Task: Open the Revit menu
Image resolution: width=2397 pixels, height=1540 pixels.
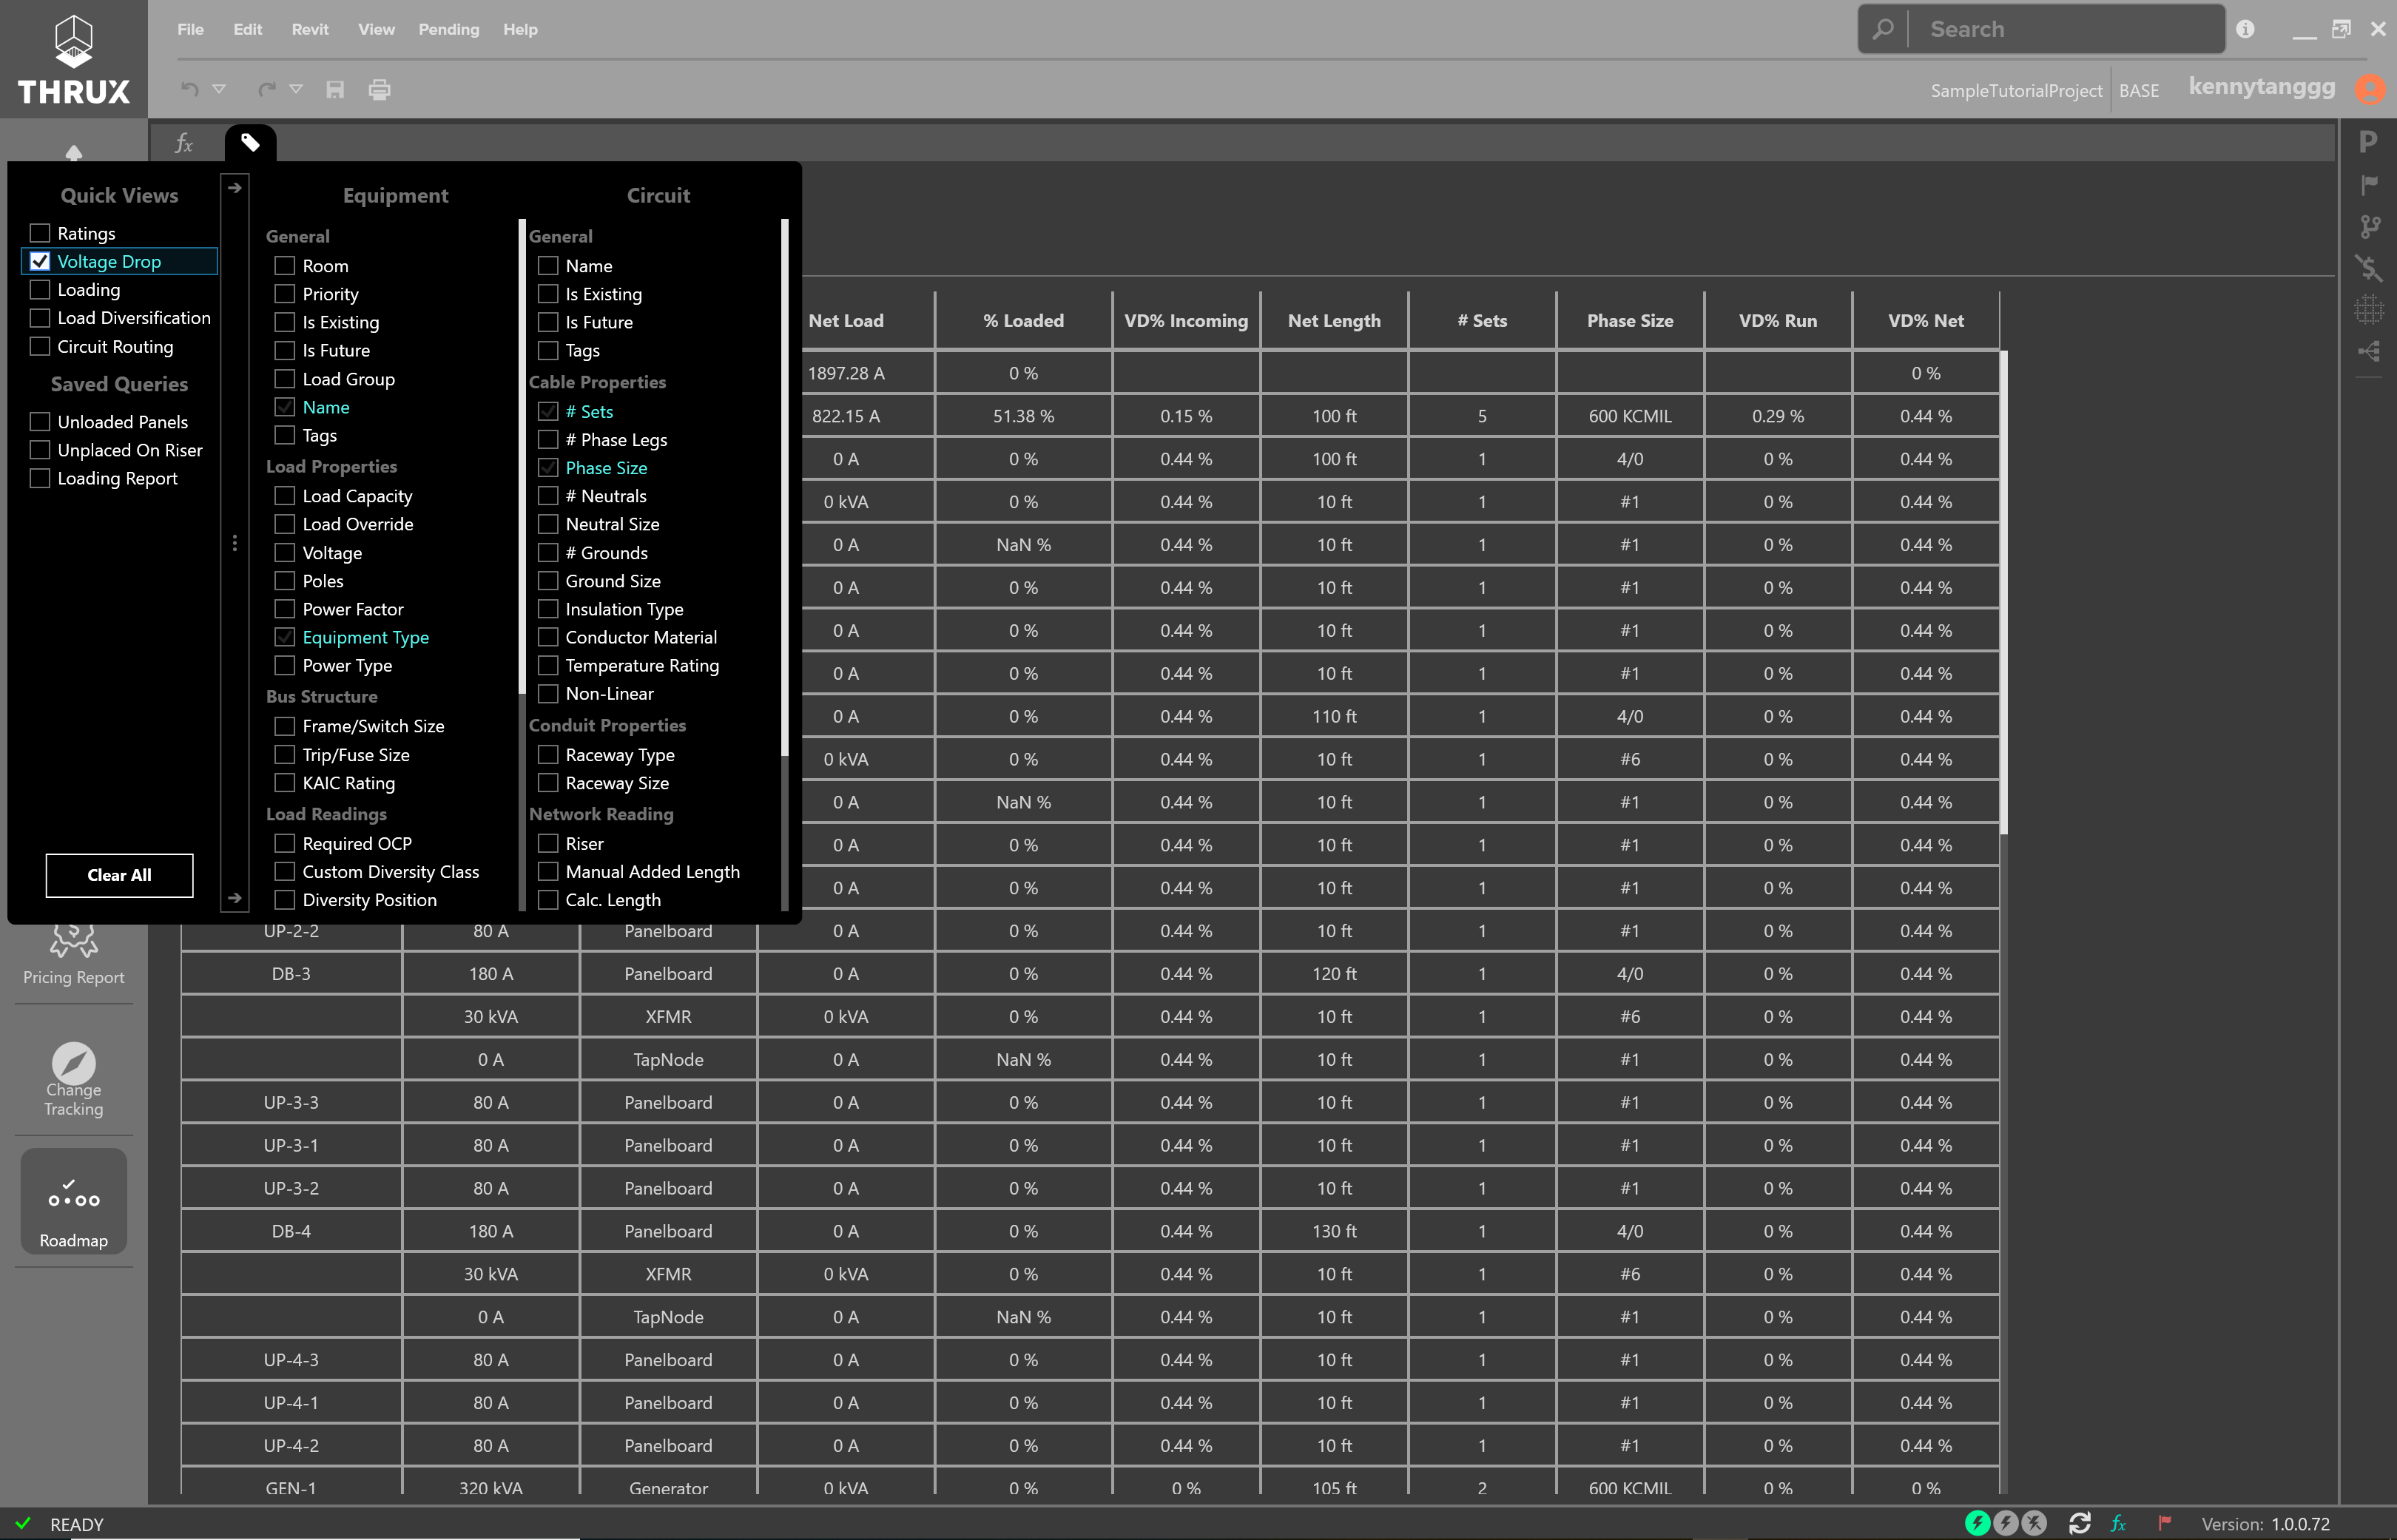Action: 310,29
